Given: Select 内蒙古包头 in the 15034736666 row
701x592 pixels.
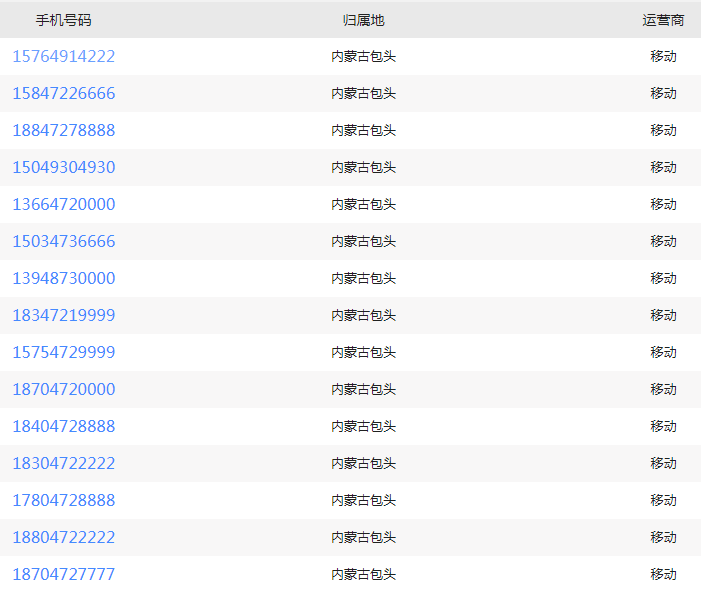Looking at the screenshot, I should pos(363,241).
